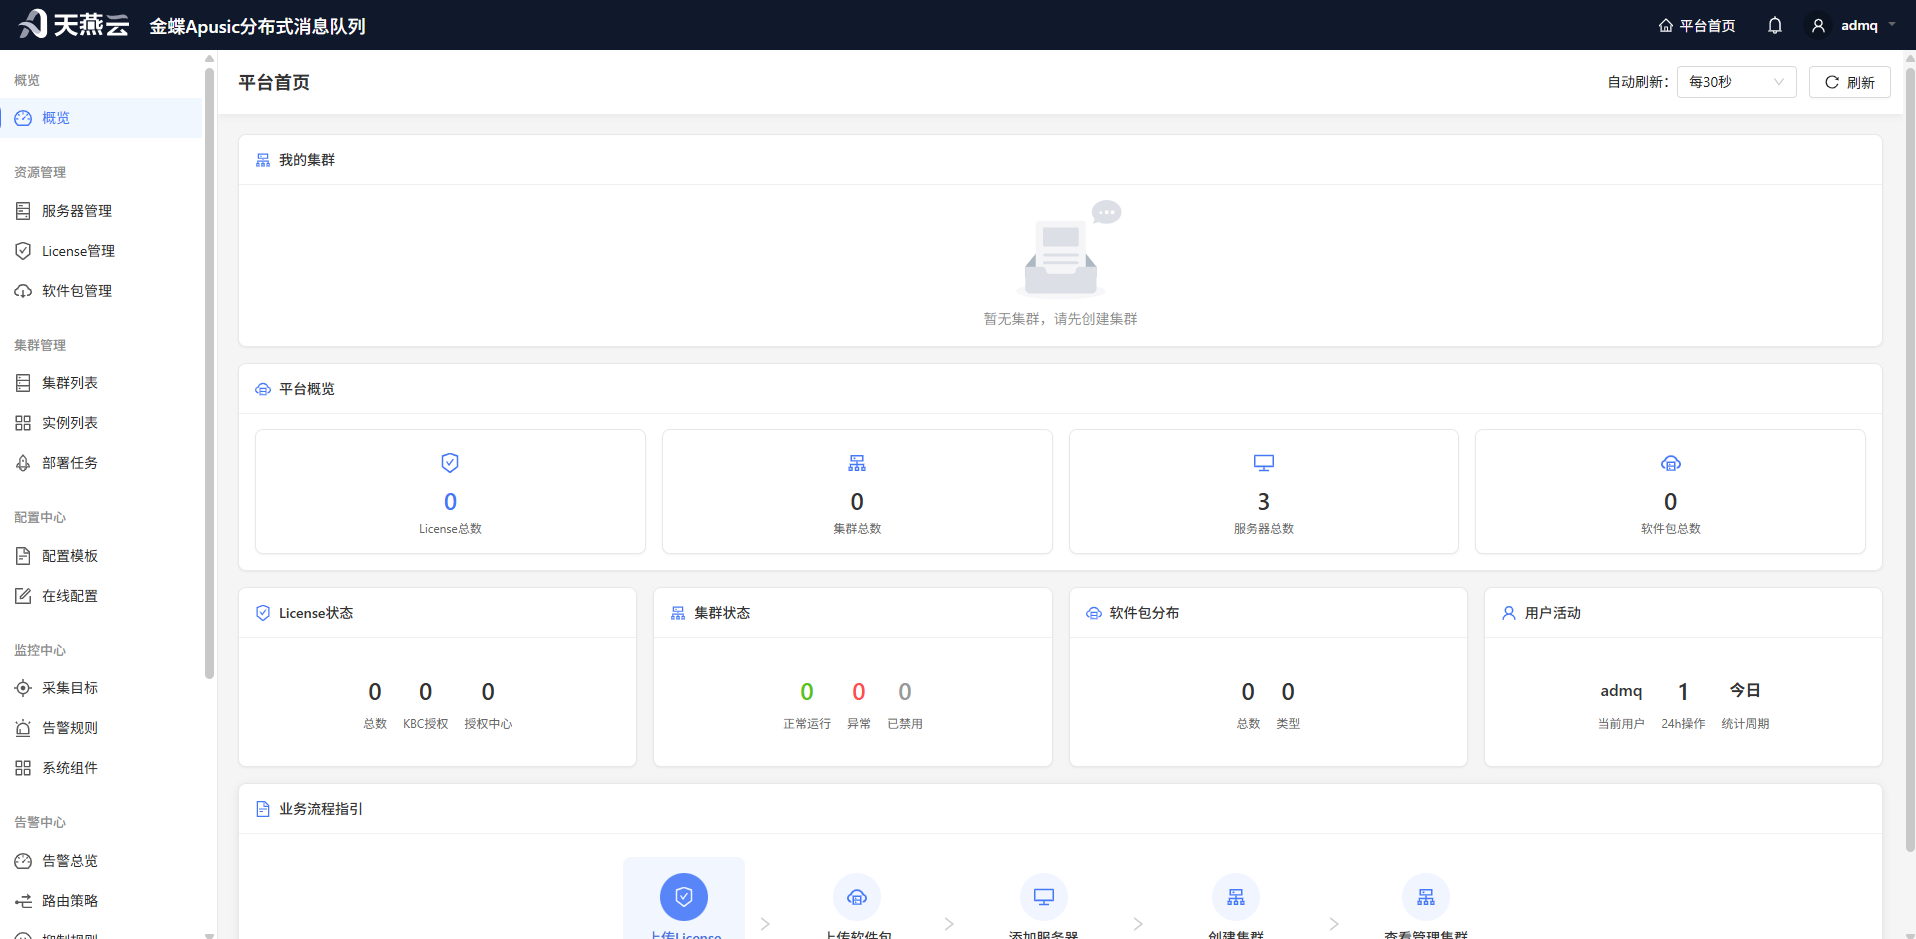Screen dimensions: 1916x939
Task: Click the 上传License step icon
Action: point(684,897)
